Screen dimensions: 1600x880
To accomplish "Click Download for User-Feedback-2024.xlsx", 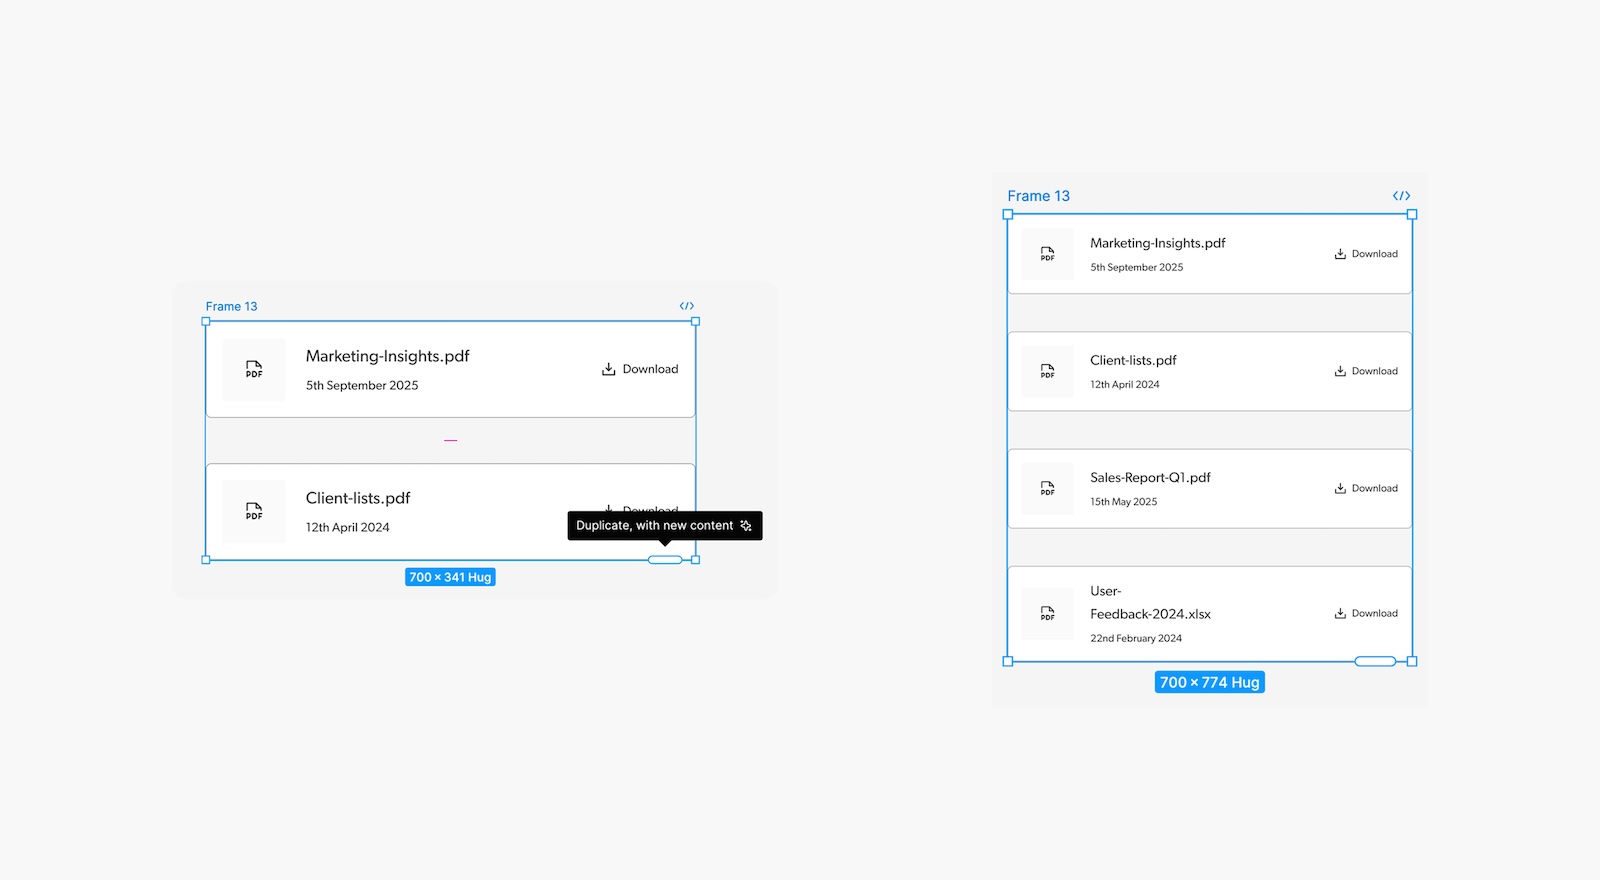I will tap(1366, 613).
